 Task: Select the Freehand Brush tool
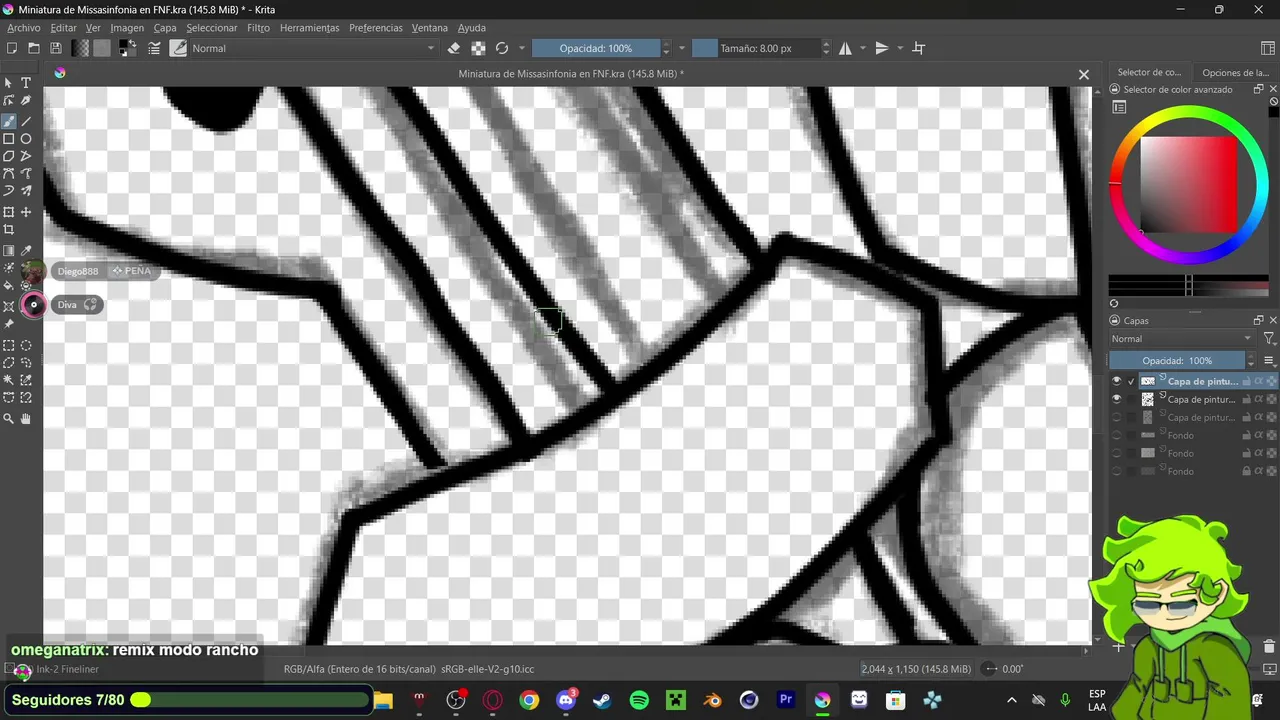(x=9, y=121)
